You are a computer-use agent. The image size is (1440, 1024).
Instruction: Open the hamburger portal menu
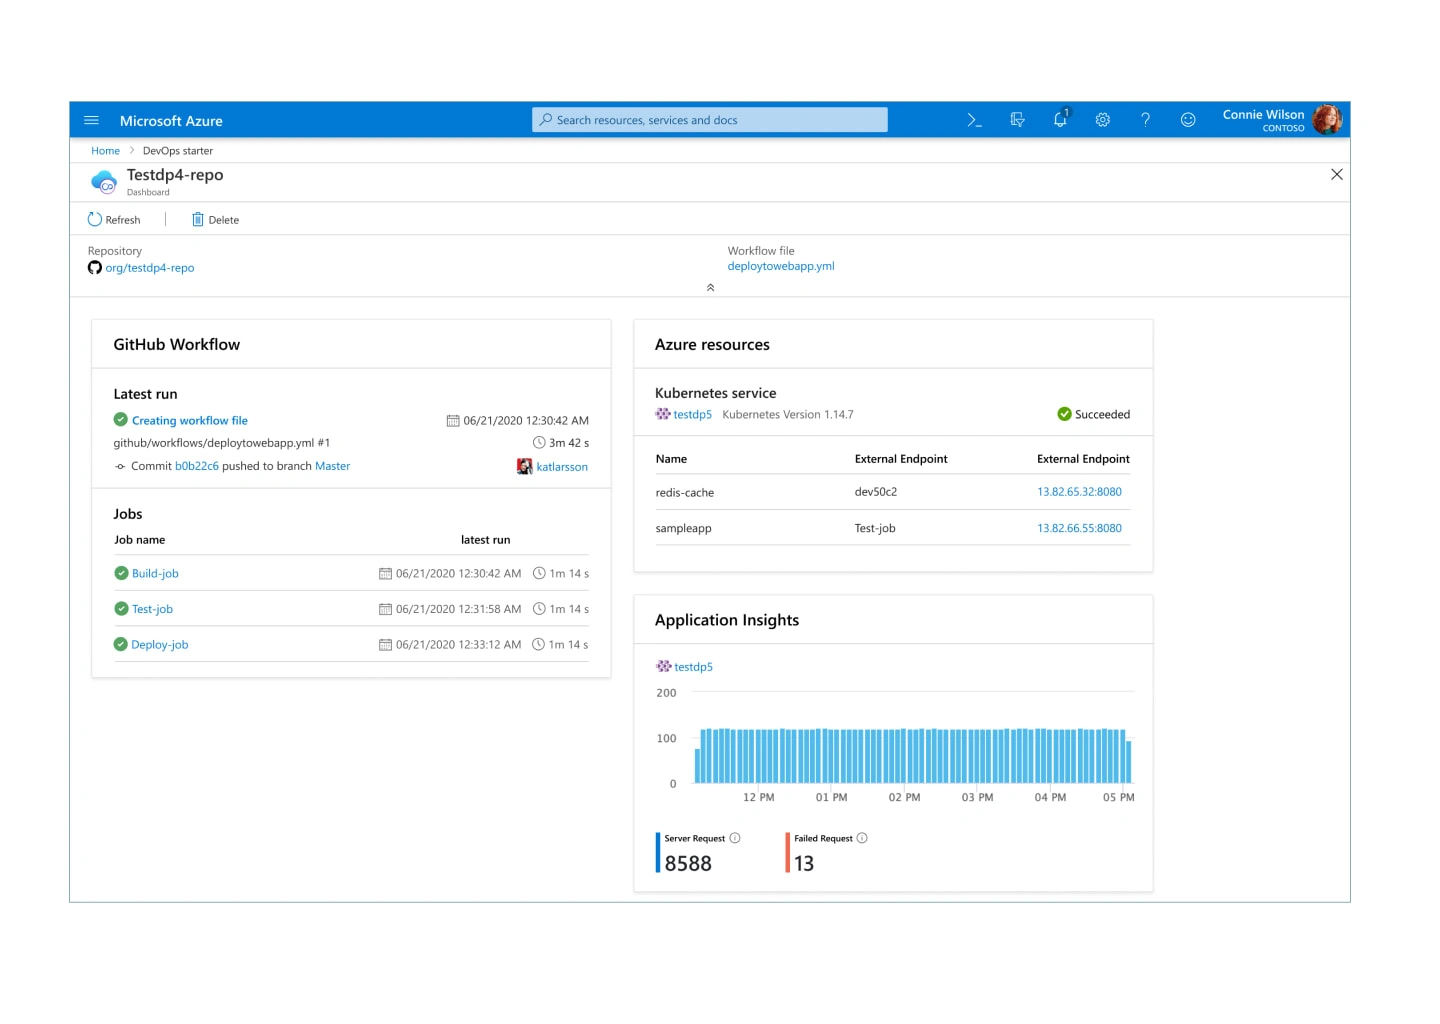click(x=91, y=120)
